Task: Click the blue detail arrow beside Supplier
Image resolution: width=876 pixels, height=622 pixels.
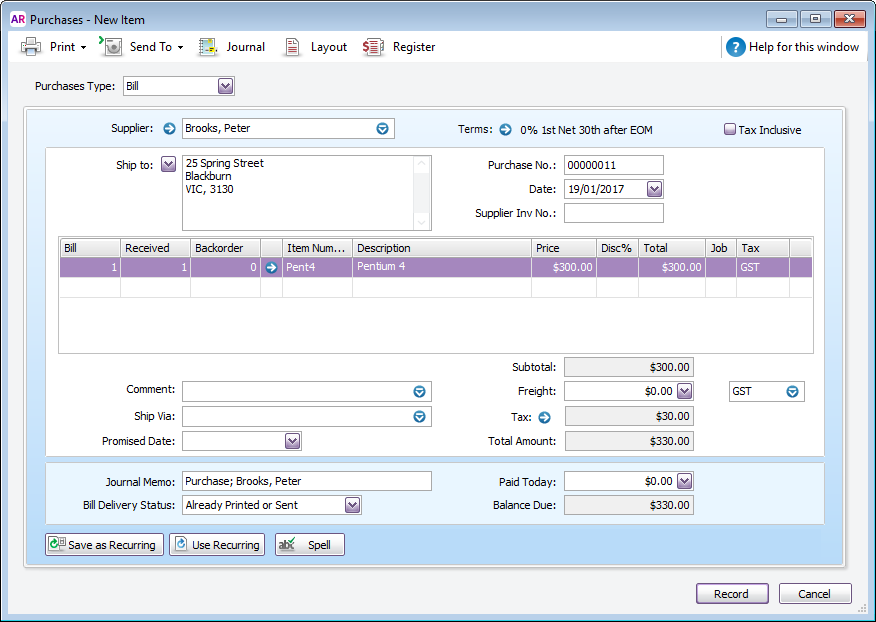Action: coord(168,128)
